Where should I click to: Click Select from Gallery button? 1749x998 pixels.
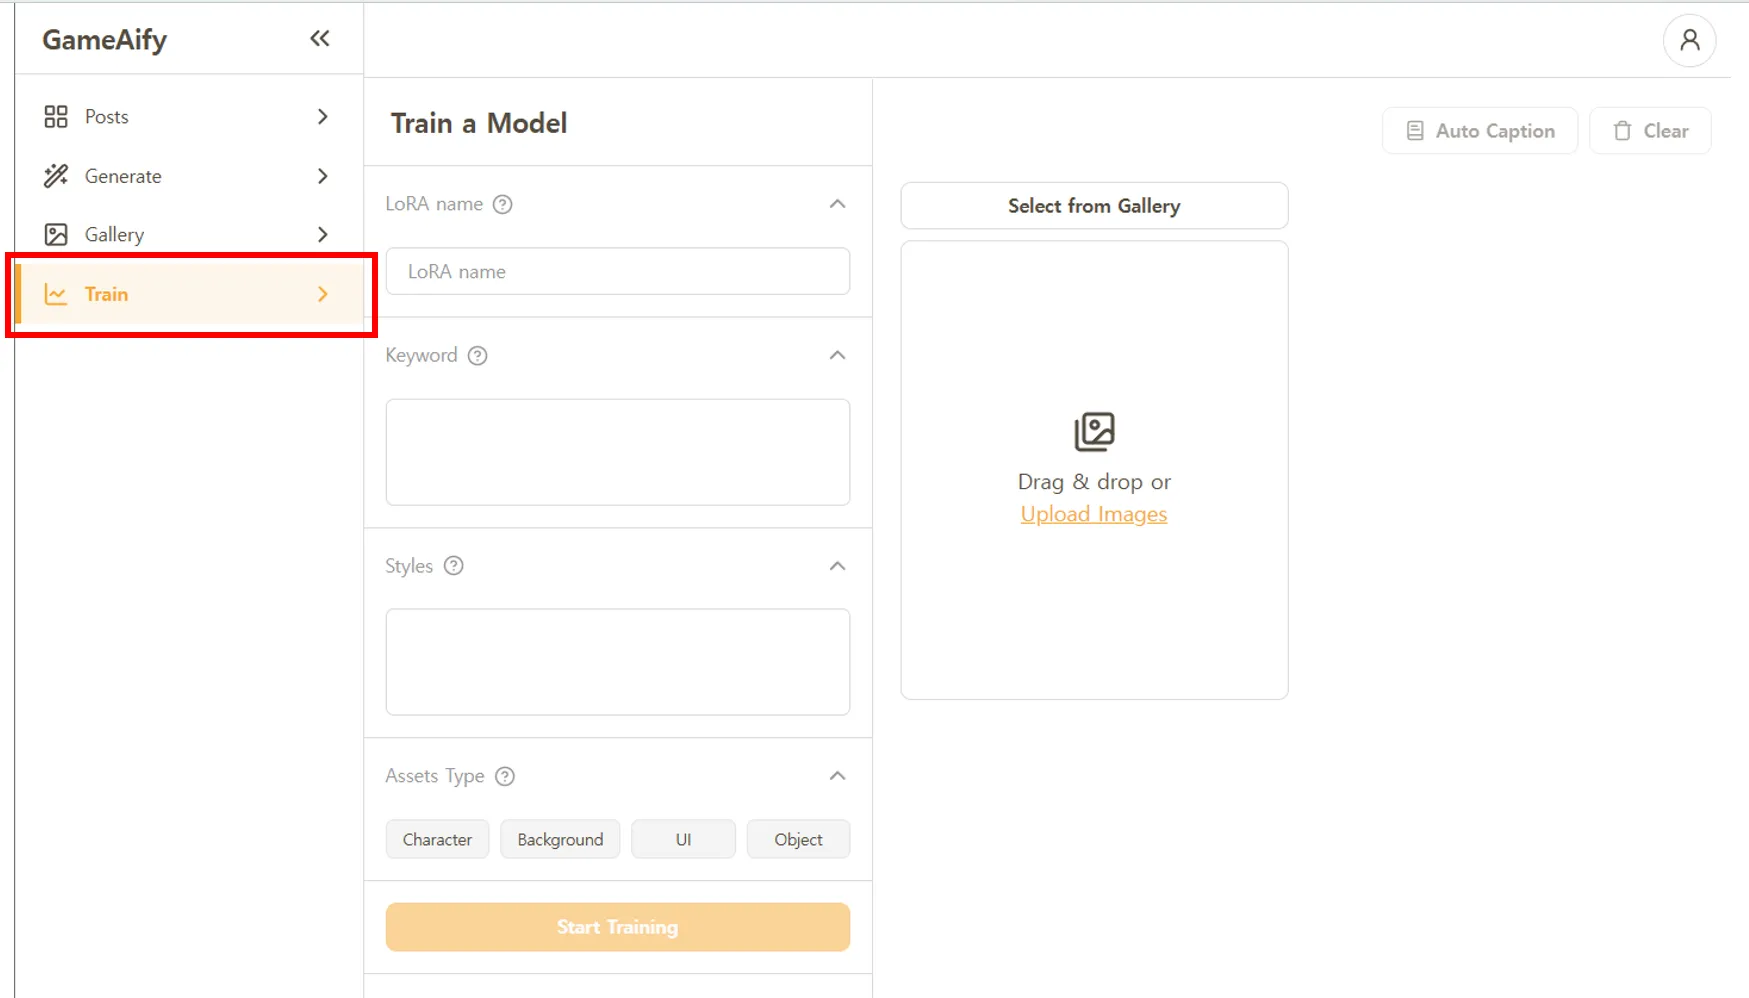[x=1094, y=206]
